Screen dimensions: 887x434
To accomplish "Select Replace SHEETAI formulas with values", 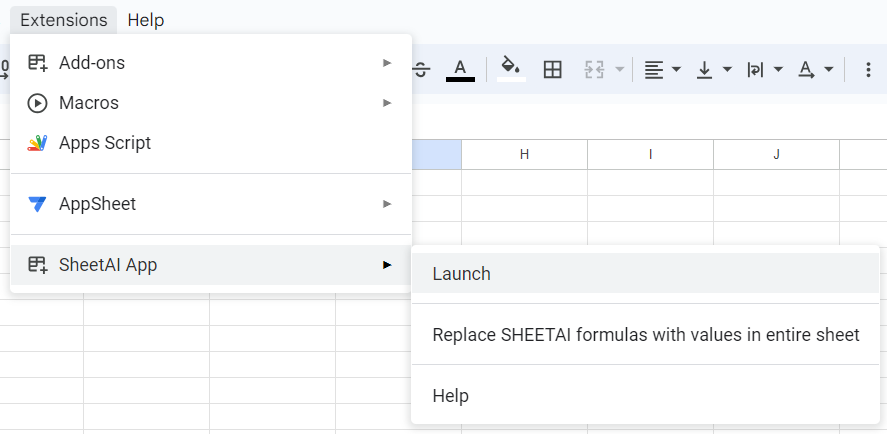I will coord(645,335).
